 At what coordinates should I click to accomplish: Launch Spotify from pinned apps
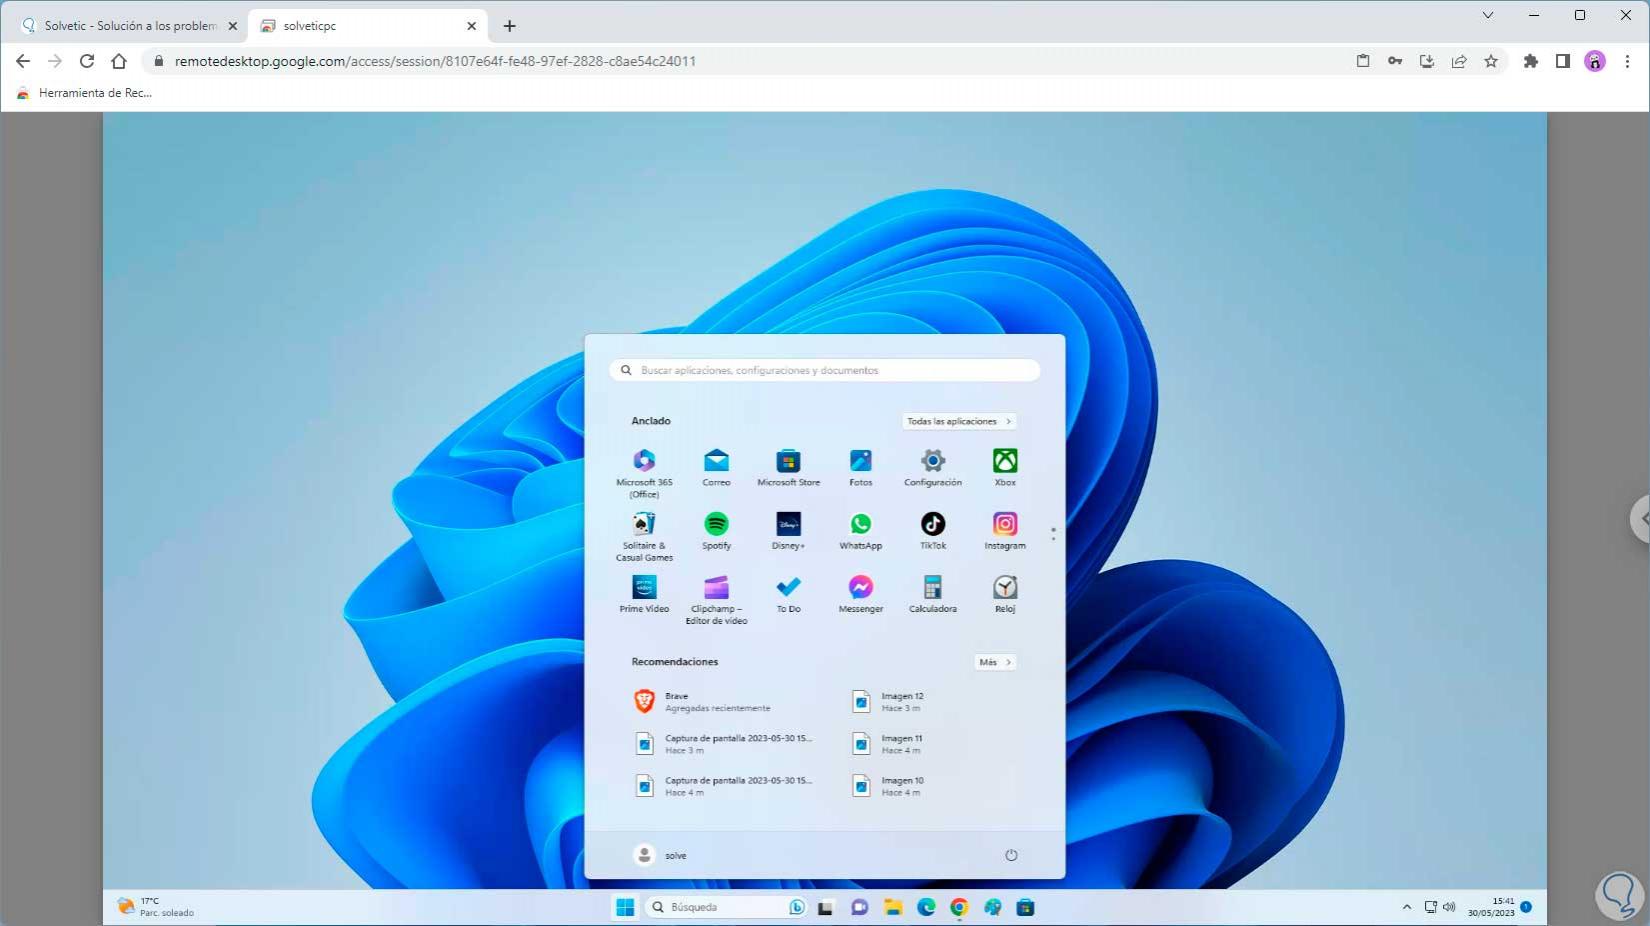coord(716,531)
